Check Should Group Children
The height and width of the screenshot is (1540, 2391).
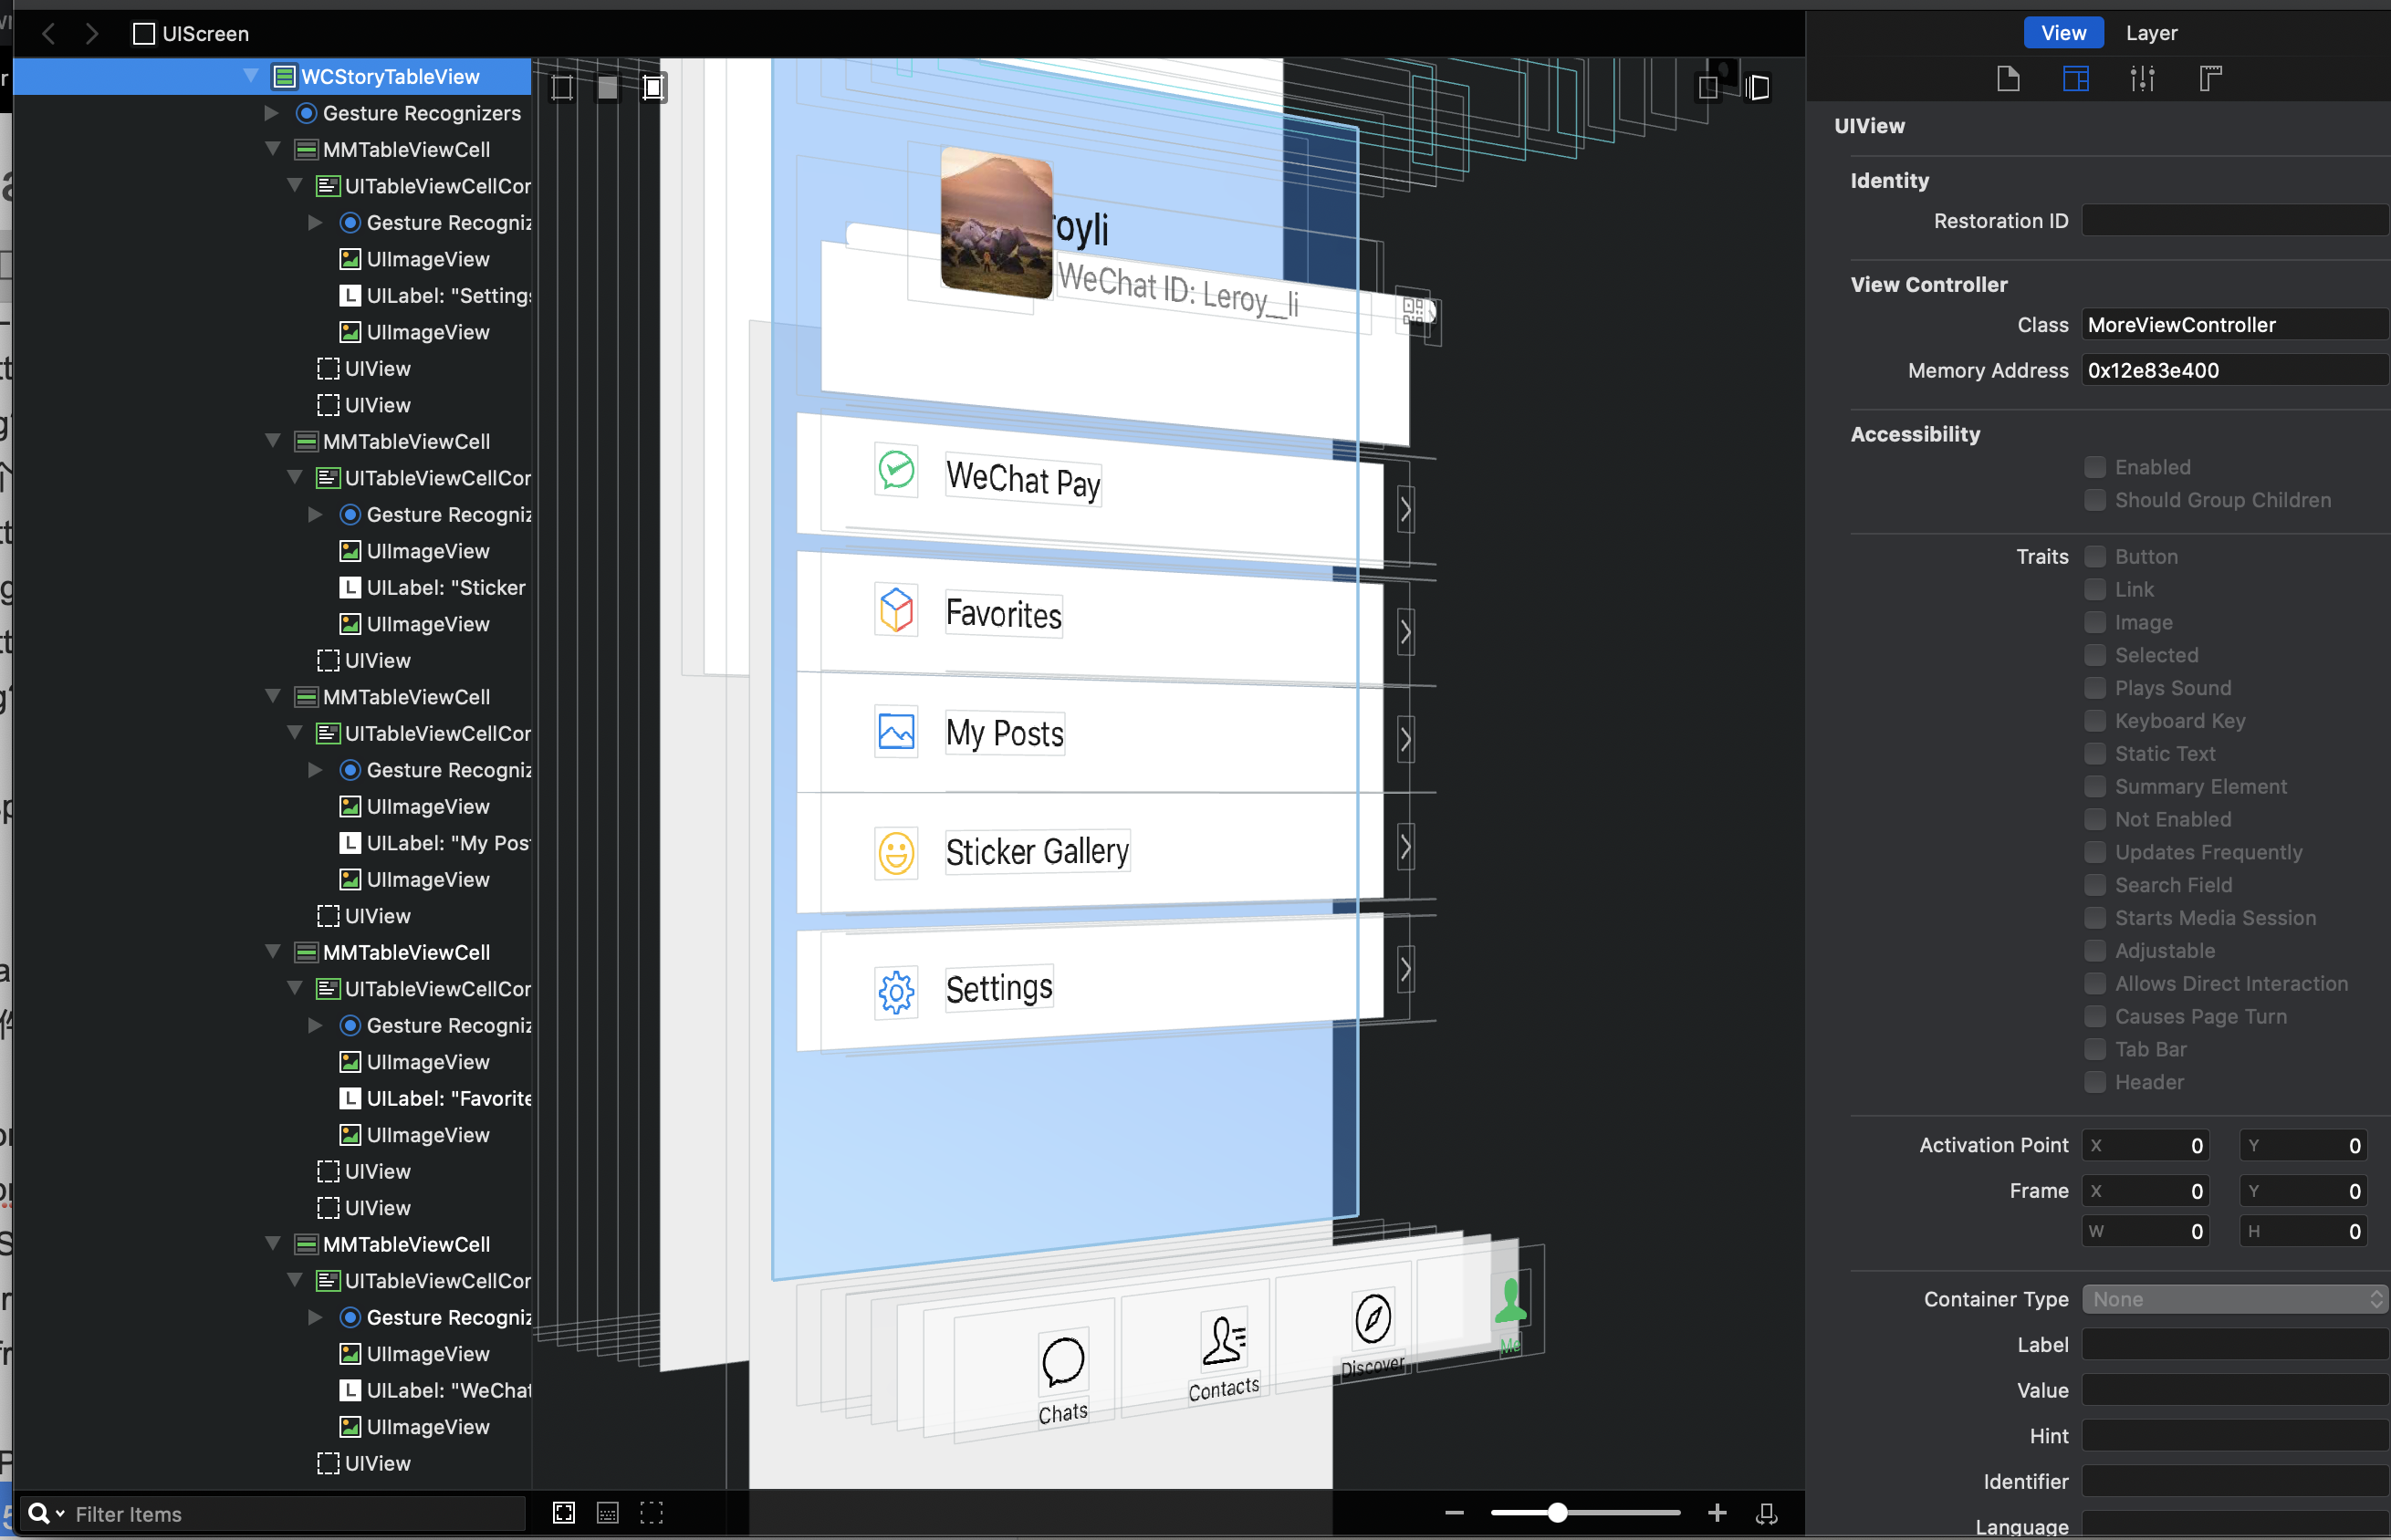2094,500
